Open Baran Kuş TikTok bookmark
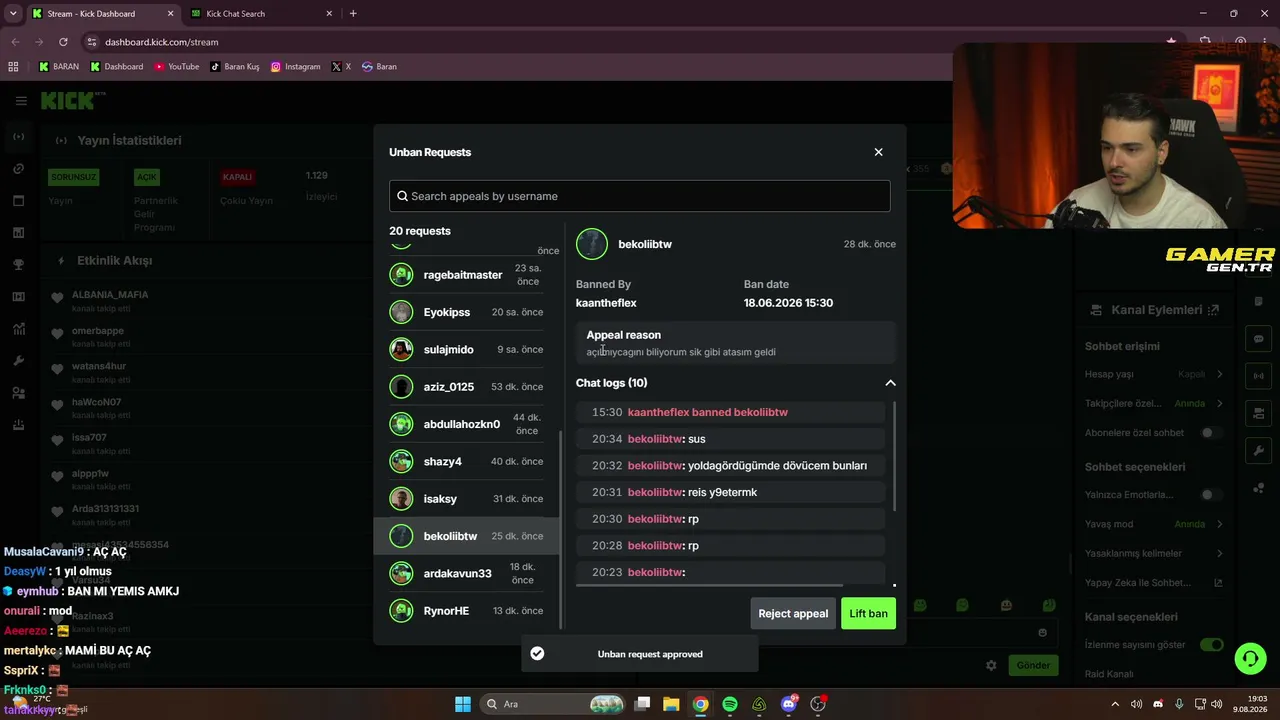Viewport: 1280px width, 720px height. click(x=235, y=67)
